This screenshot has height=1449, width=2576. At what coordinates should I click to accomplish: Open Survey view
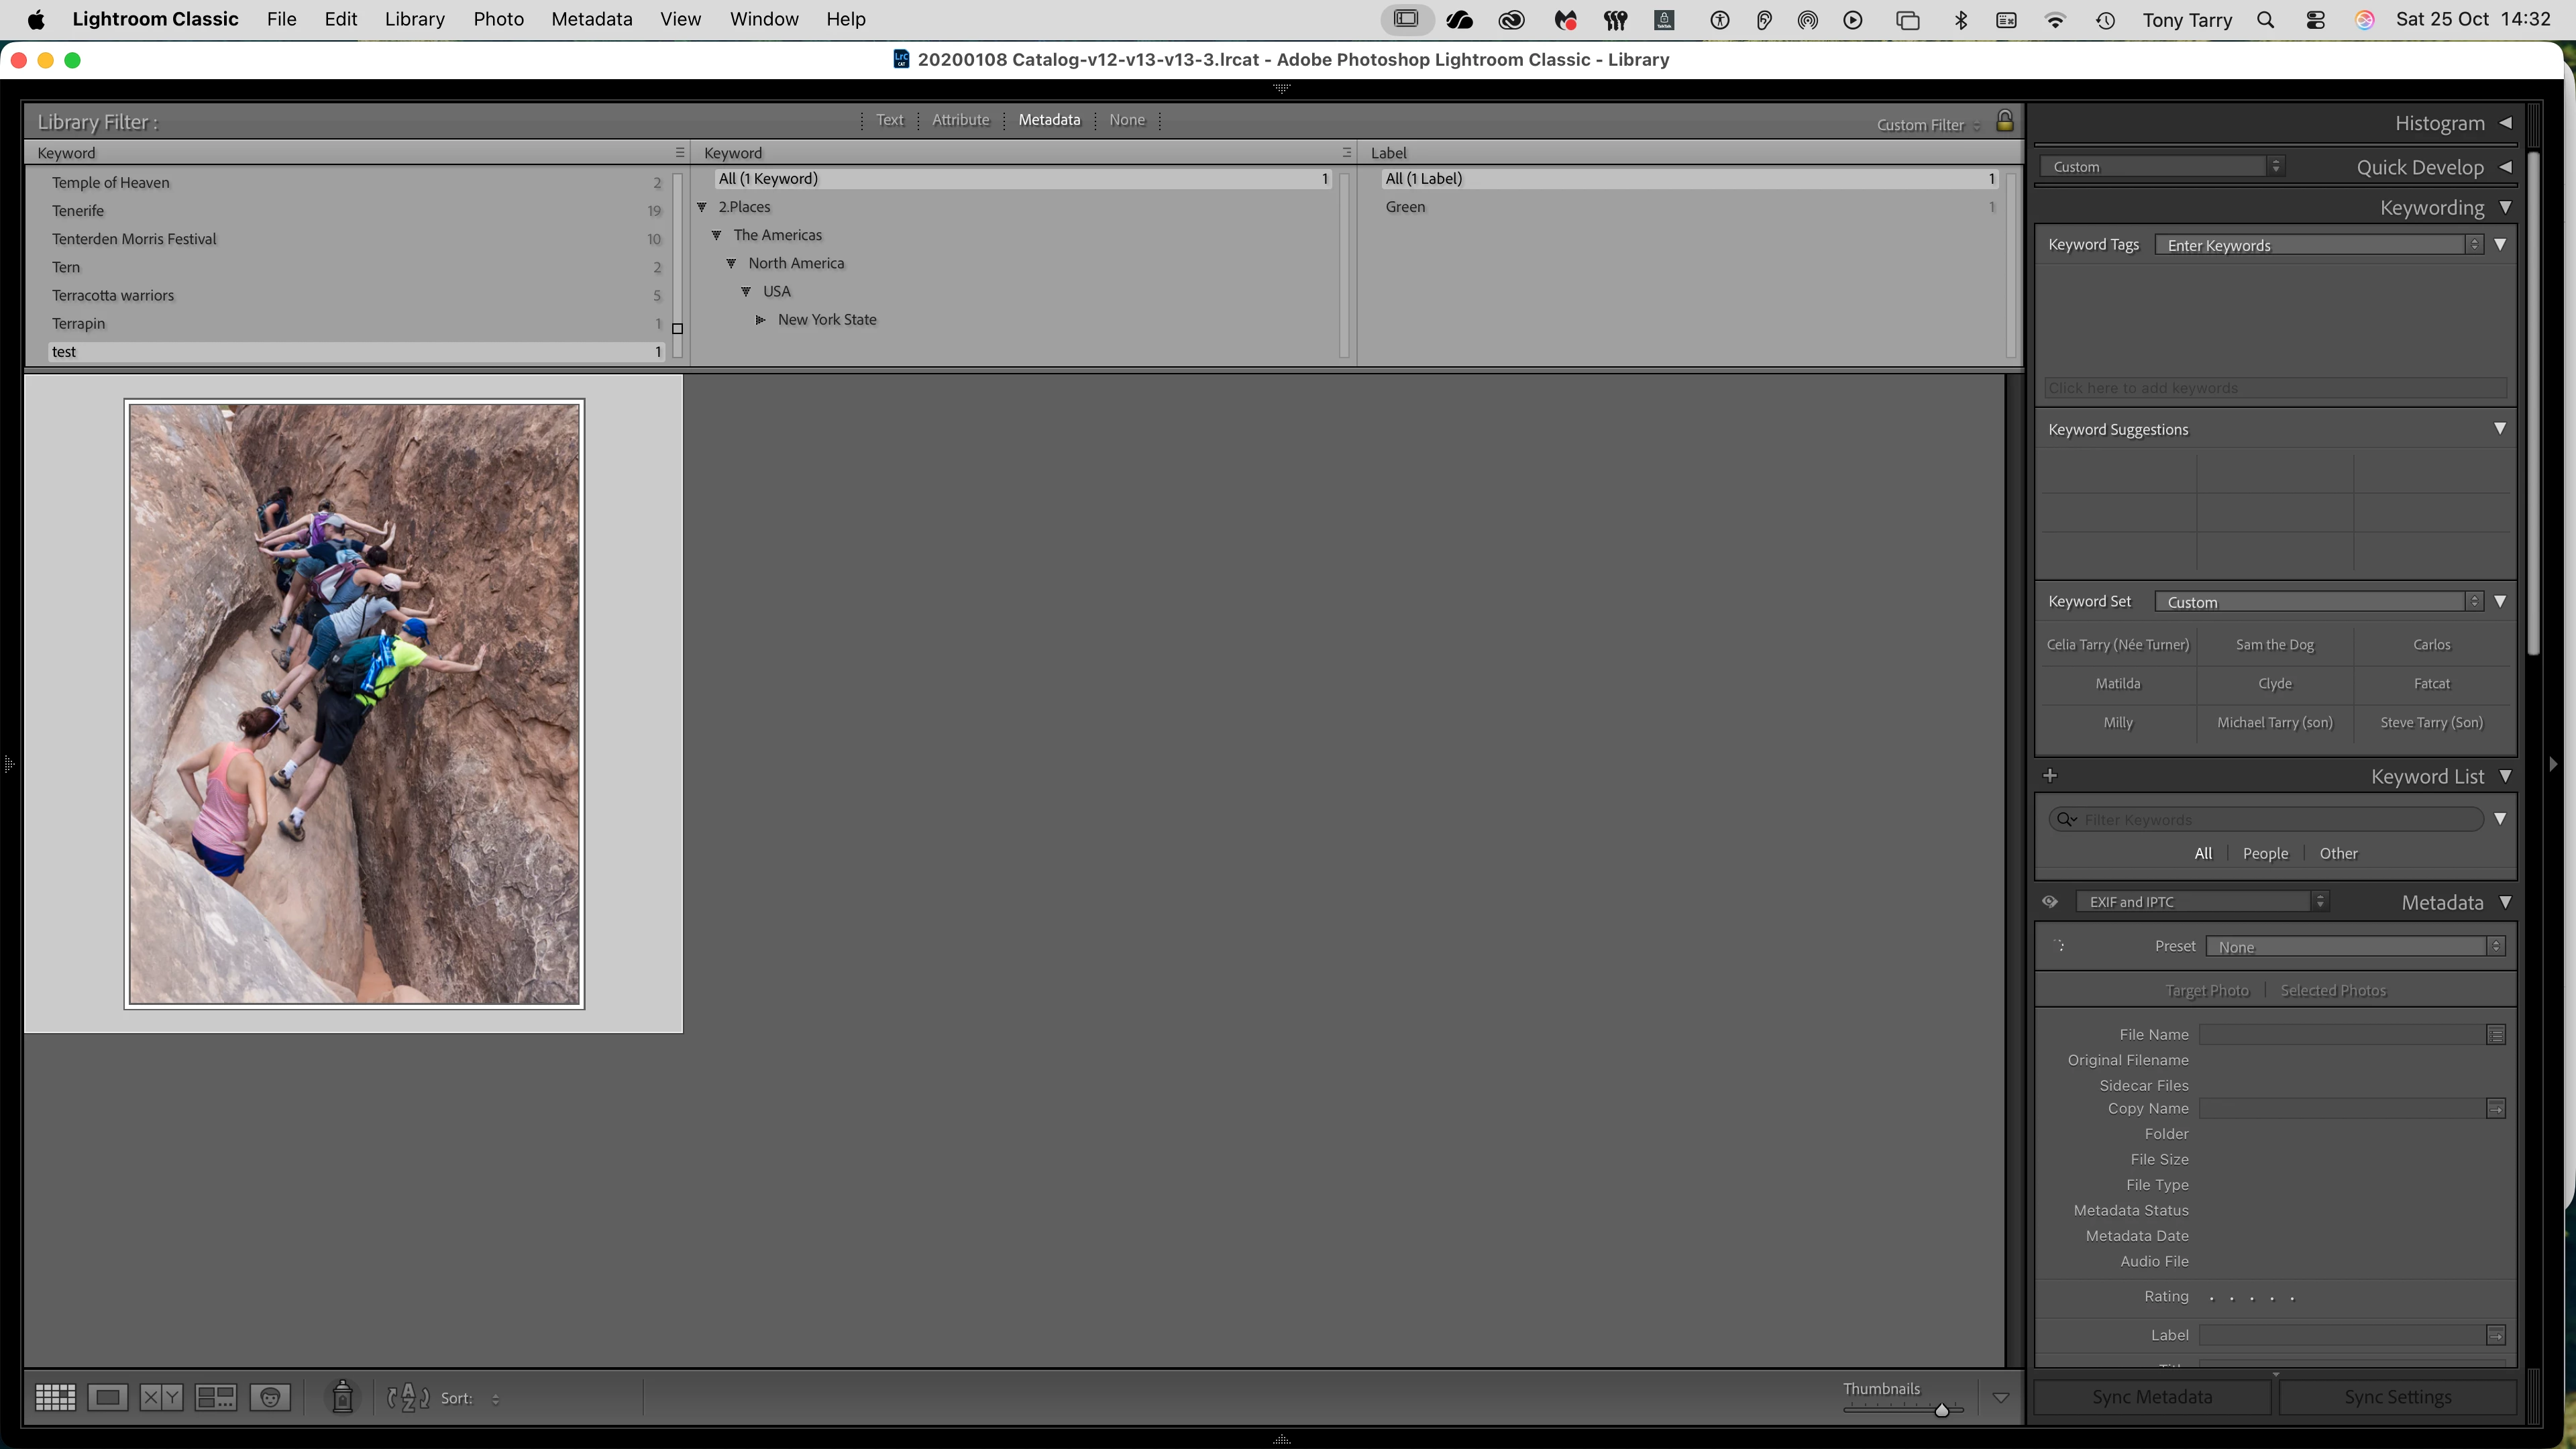pos(215,1397)
